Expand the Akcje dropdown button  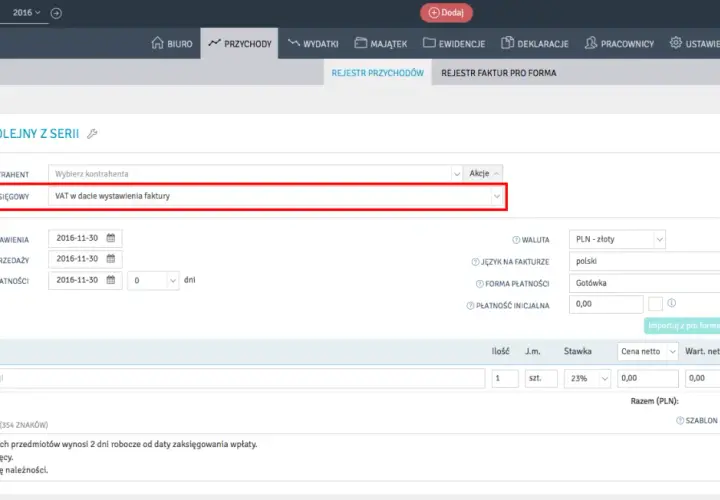483,174
